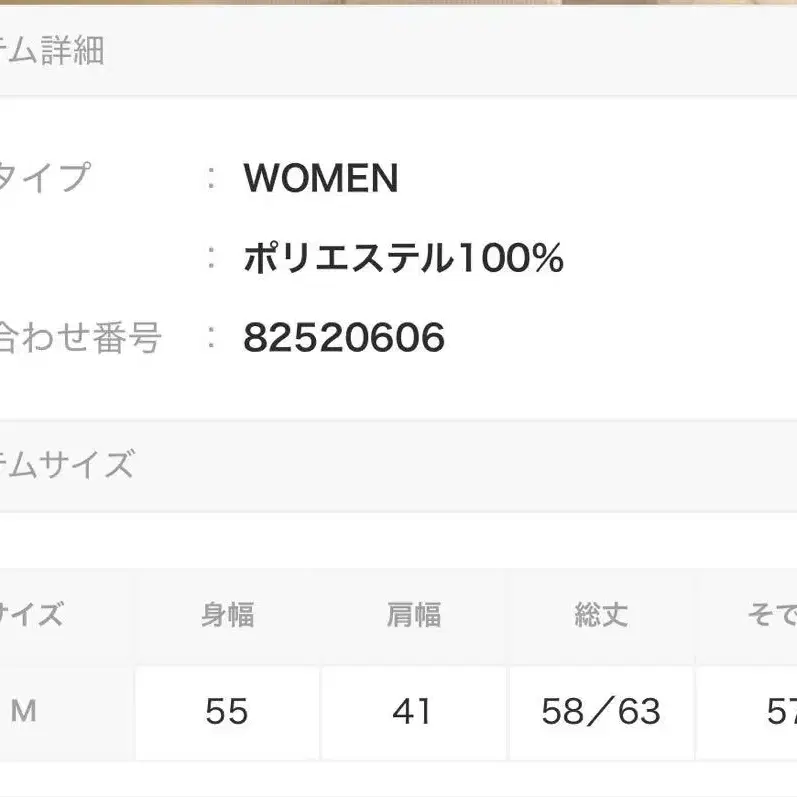Select the M size row label

tap(24, 711)
